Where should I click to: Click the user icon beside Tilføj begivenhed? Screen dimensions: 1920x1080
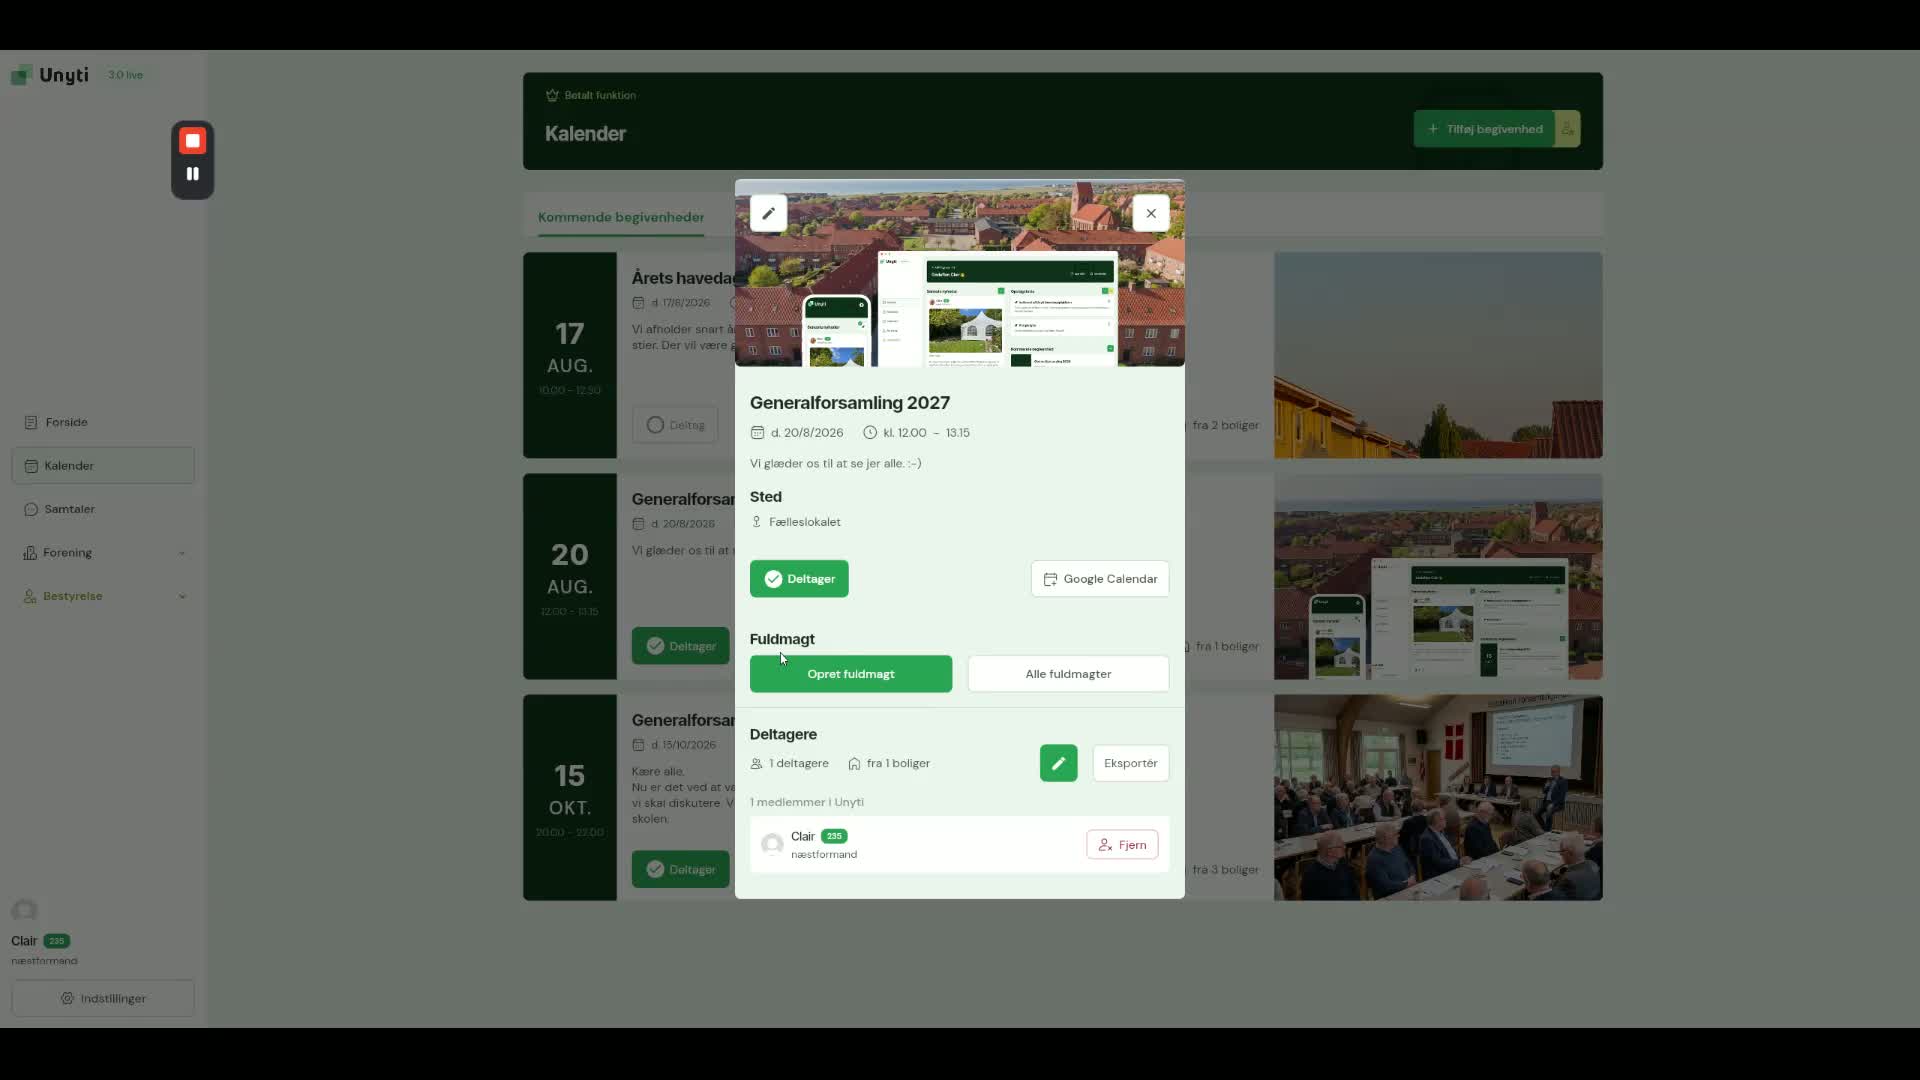point(1568,129)
